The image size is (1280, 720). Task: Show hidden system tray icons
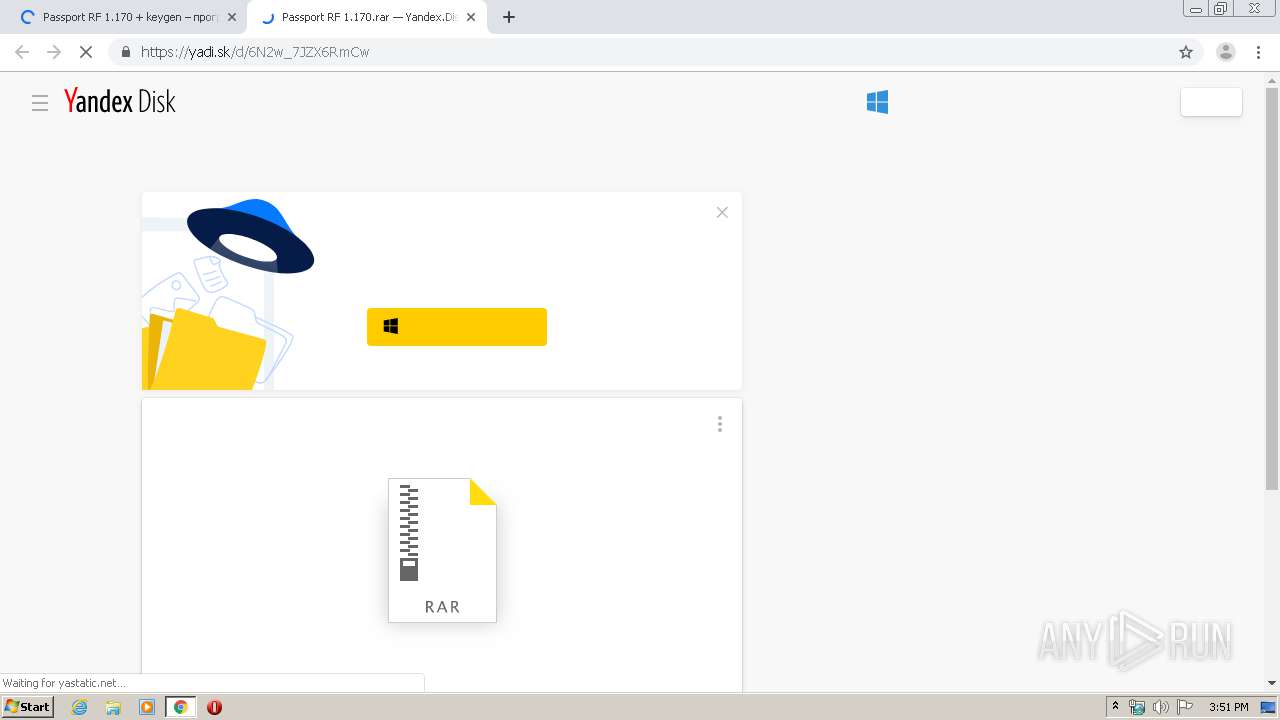point(1115,707)
